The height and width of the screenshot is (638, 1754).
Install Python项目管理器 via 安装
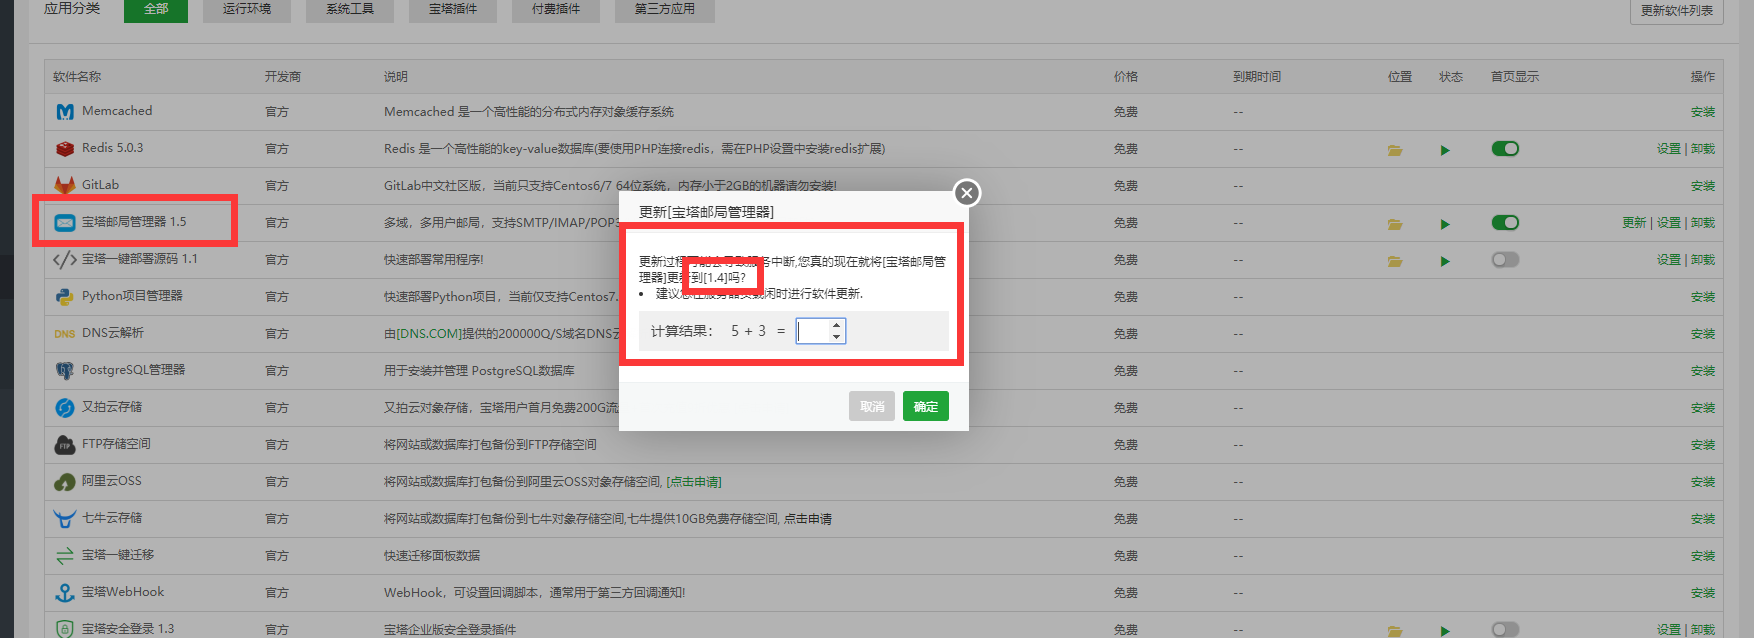pyautogui.click(x=1703, y=297)
